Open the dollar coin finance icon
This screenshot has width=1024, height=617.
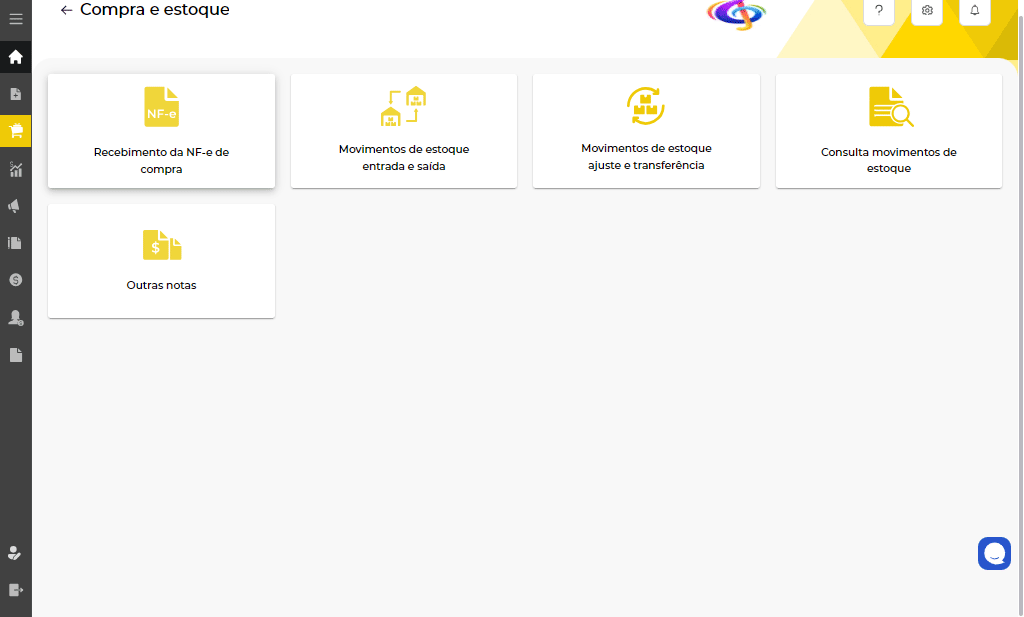16,280
